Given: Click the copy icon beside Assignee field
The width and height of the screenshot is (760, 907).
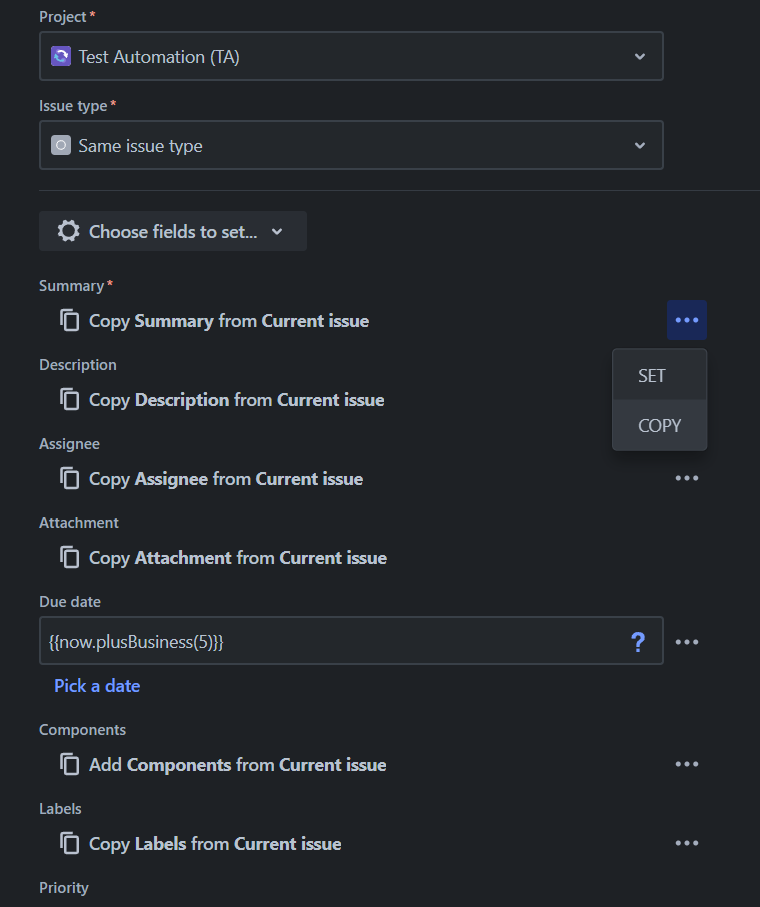Looking at the screenshot, I should [70, 479].
